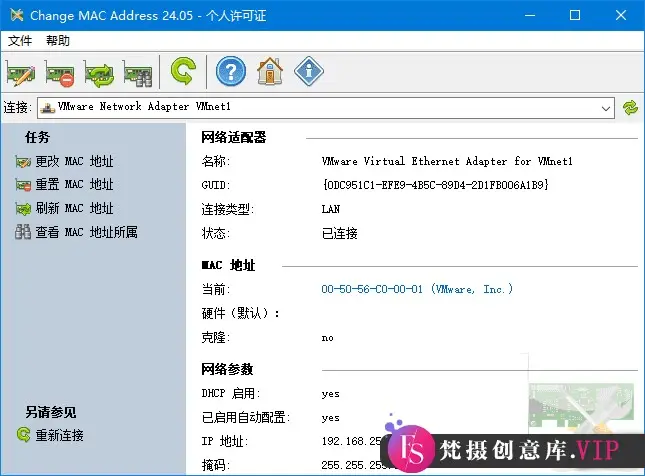The width and height of the screenshot is (645, 476).
Task: Click the green Reconnect arrow toolbar icon
Action: pos(183,72)
